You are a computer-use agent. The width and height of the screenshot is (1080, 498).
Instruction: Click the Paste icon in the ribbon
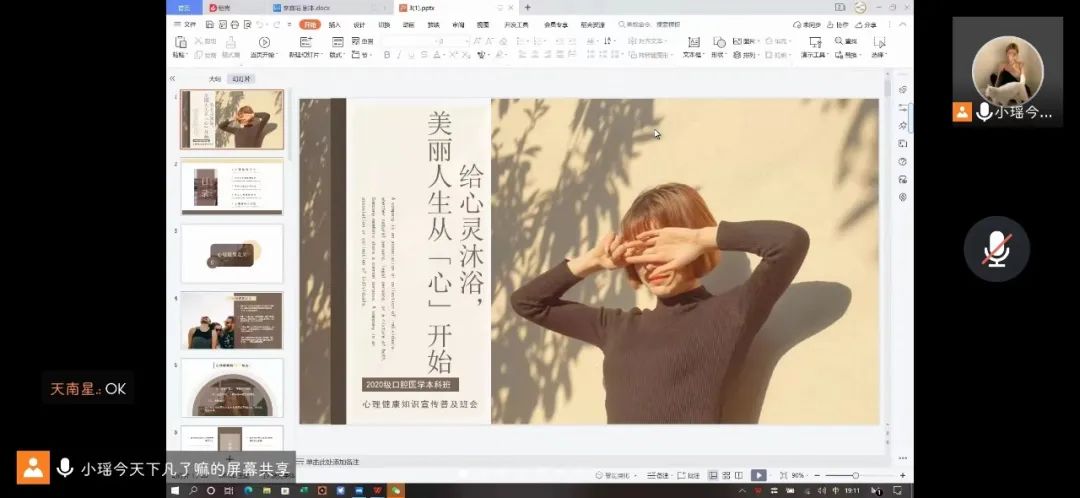pyautogui.click(x=180, y=42)
